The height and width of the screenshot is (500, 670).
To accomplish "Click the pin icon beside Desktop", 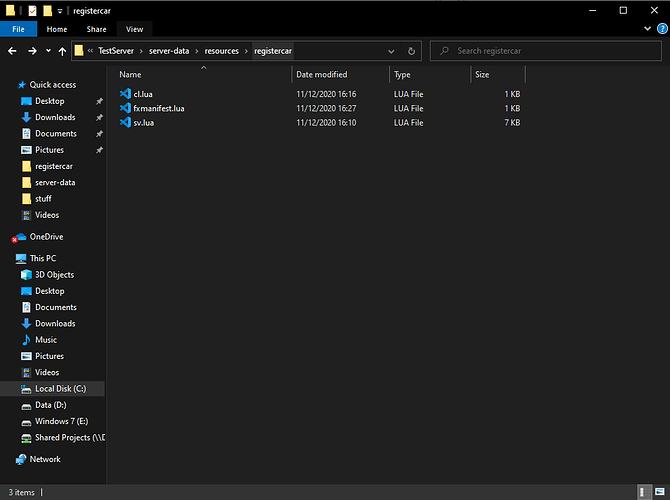I will pos(99,101).
